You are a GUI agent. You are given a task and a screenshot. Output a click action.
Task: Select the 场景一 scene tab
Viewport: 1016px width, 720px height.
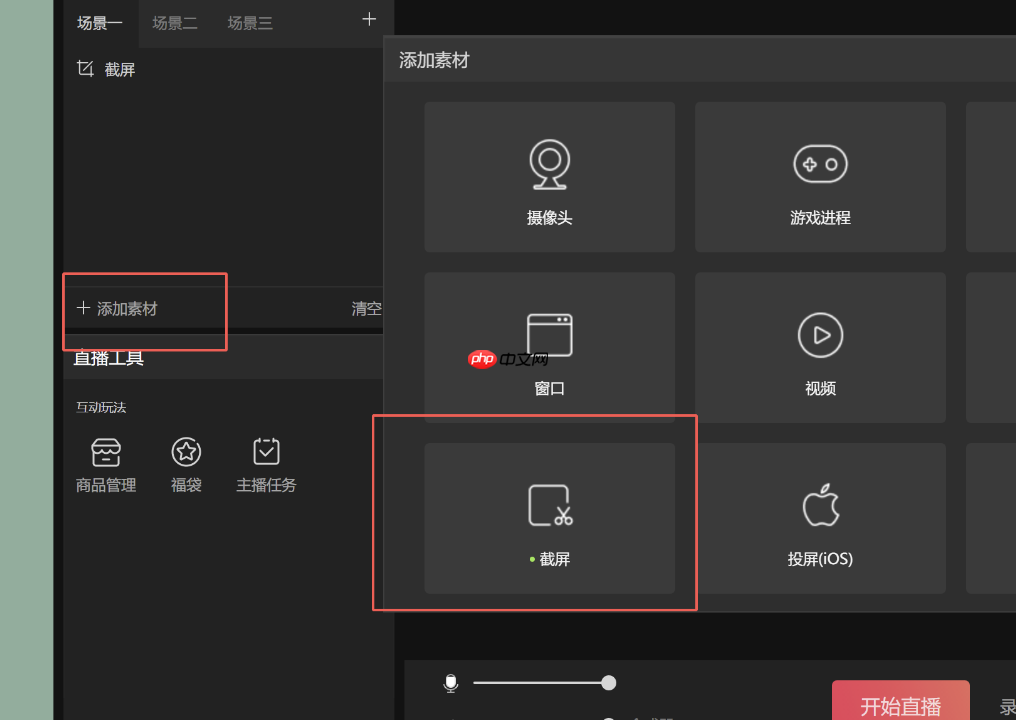pyautogui.click(x=99, y=22)
